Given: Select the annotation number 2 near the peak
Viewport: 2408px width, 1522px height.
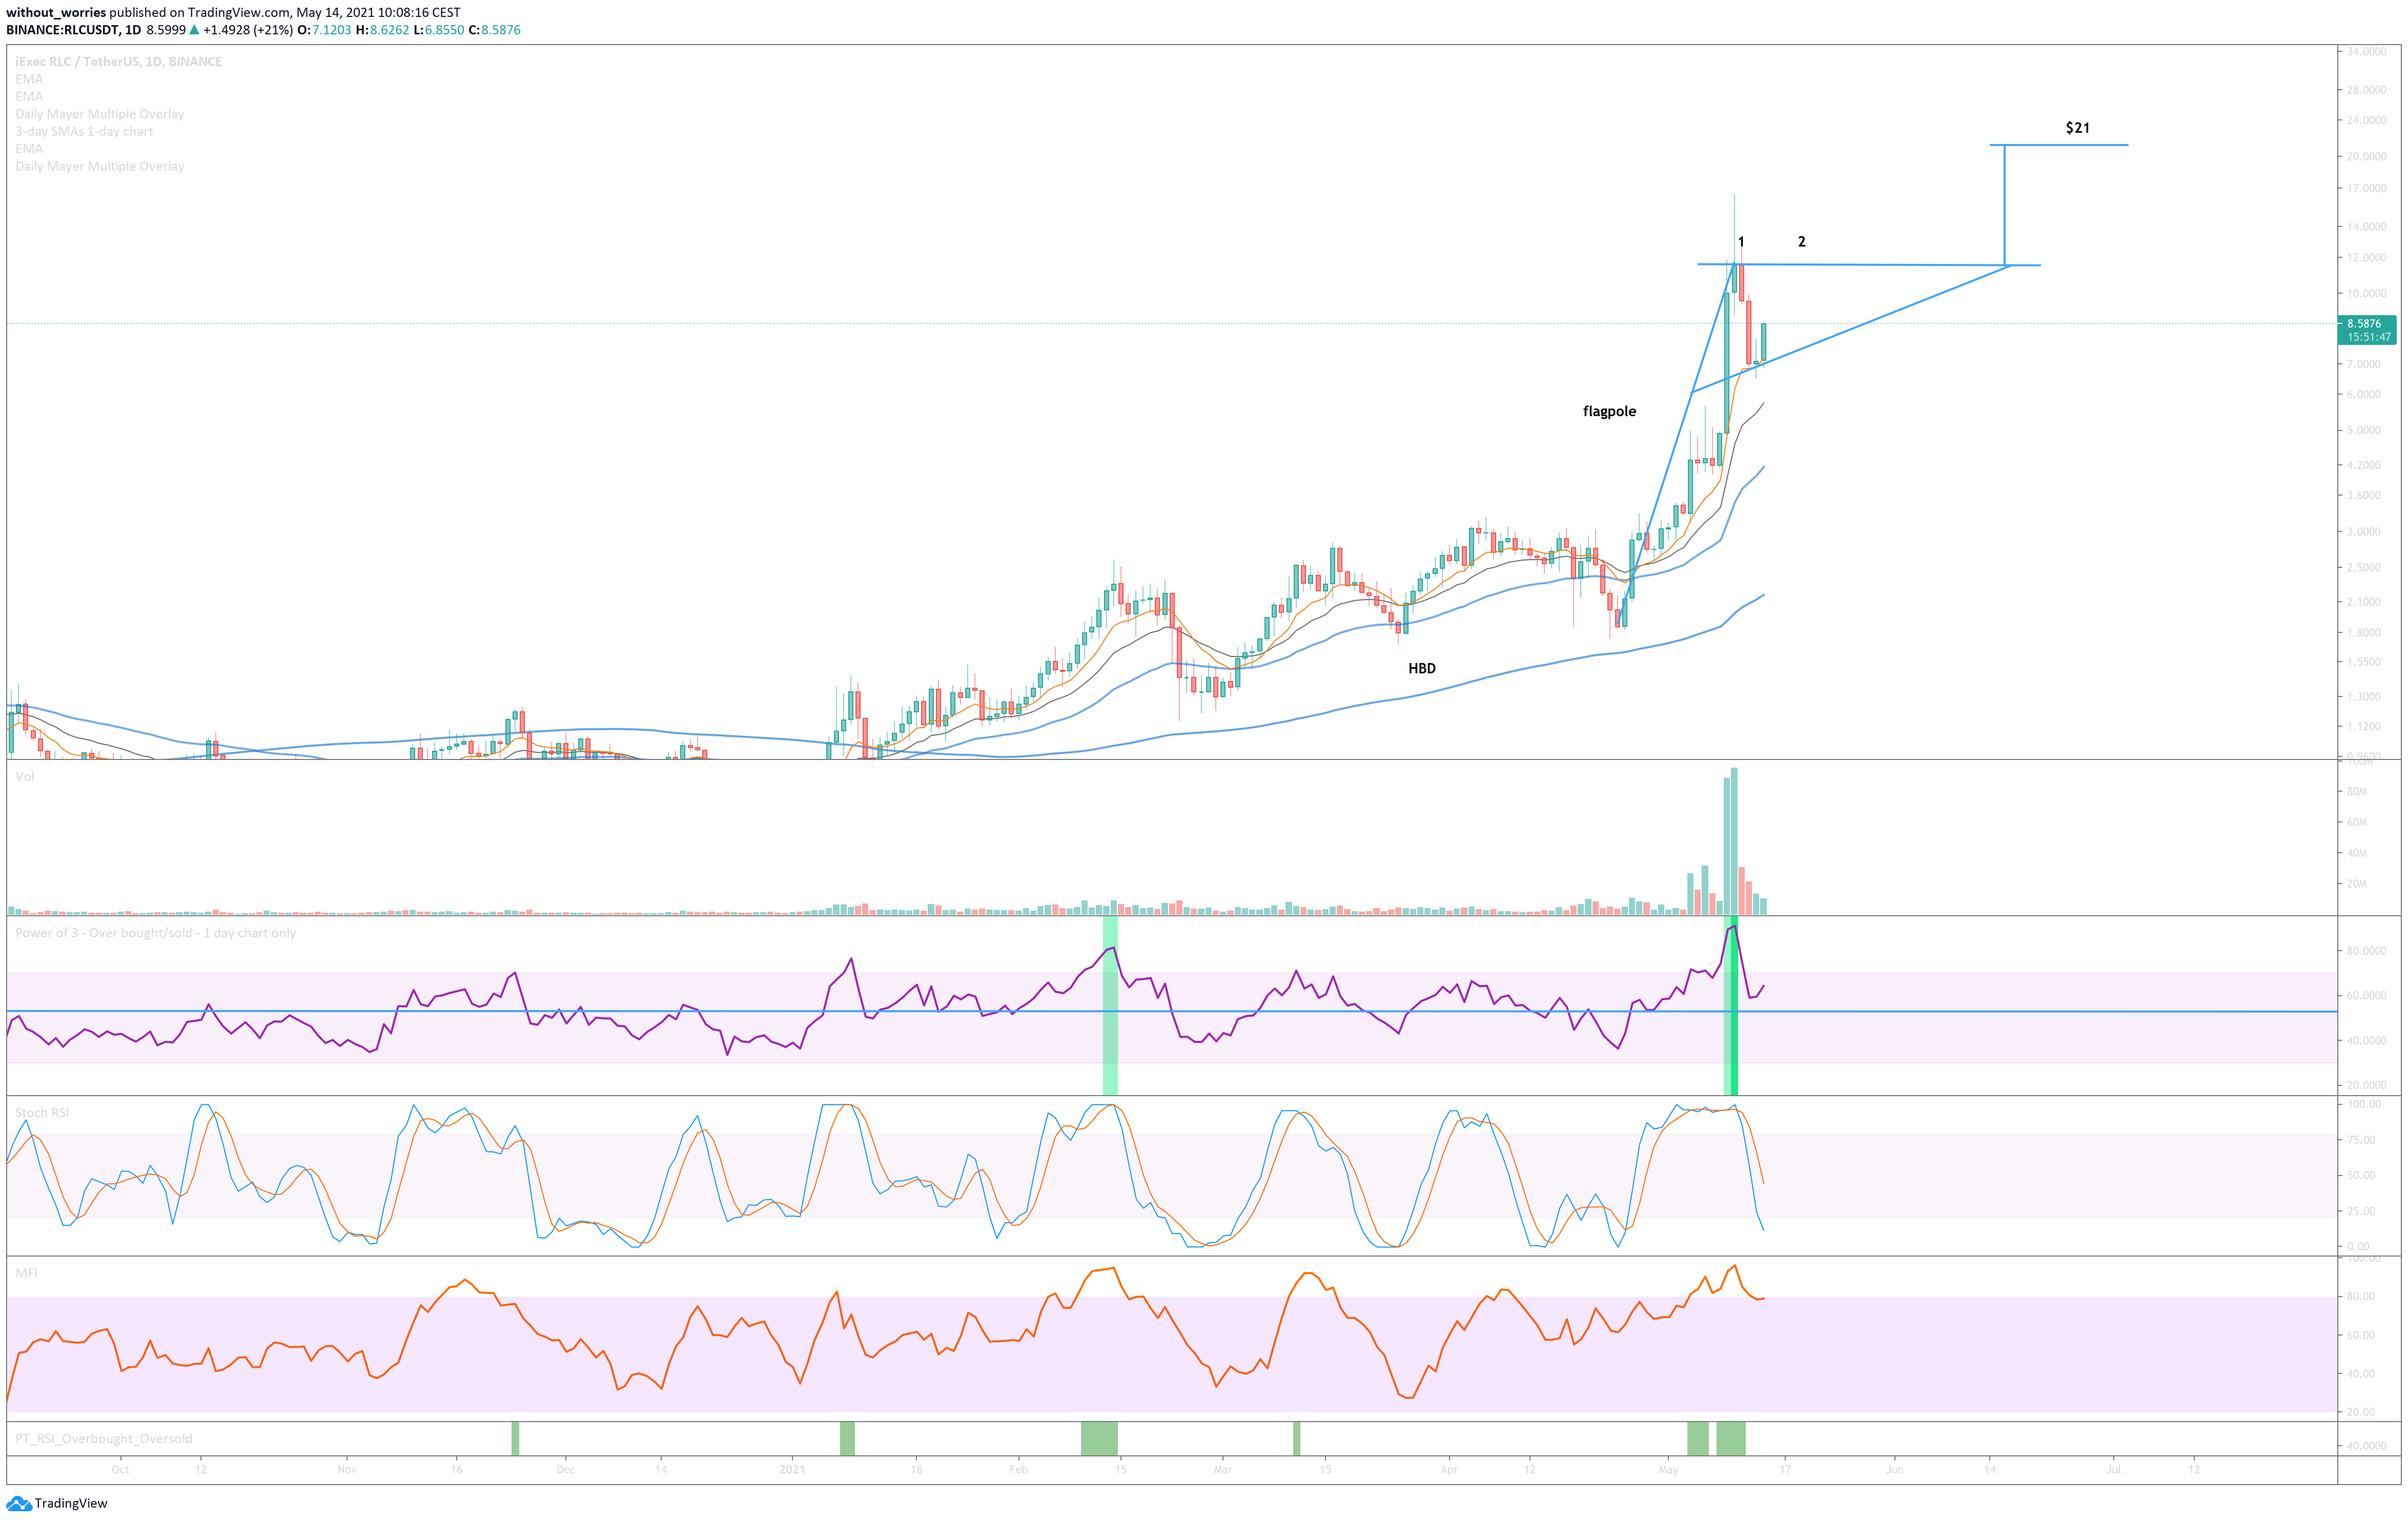Looking at the screenshot, I should pyautogui.click(x=1801, y=242).
